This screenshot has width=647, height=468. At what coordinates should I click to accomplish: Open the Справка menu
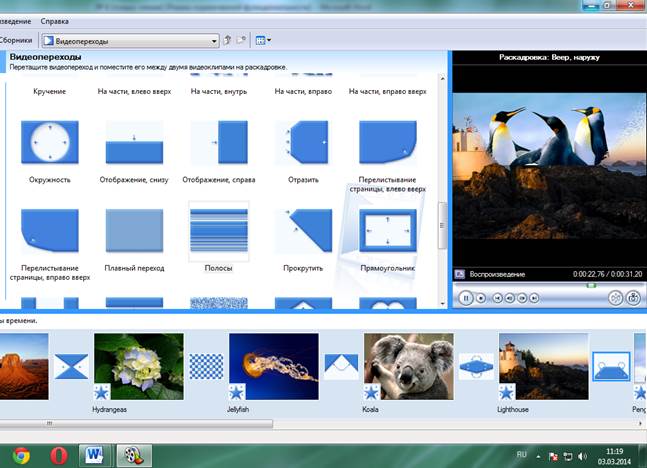(54, 21)
